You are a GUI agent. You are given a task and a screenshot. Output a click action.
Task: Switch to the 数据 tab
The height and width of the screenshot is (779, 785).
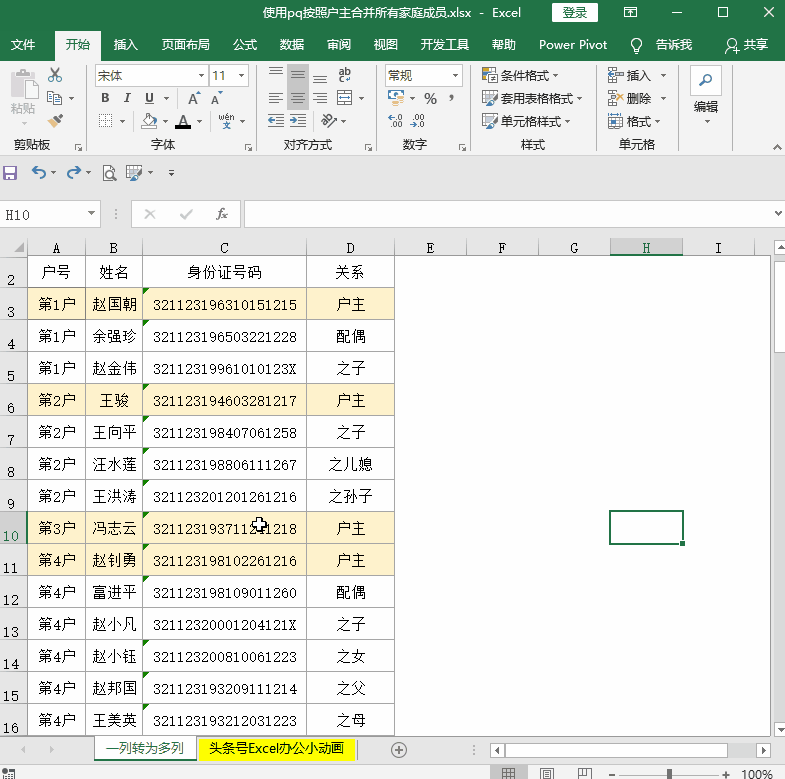(292, 45)
